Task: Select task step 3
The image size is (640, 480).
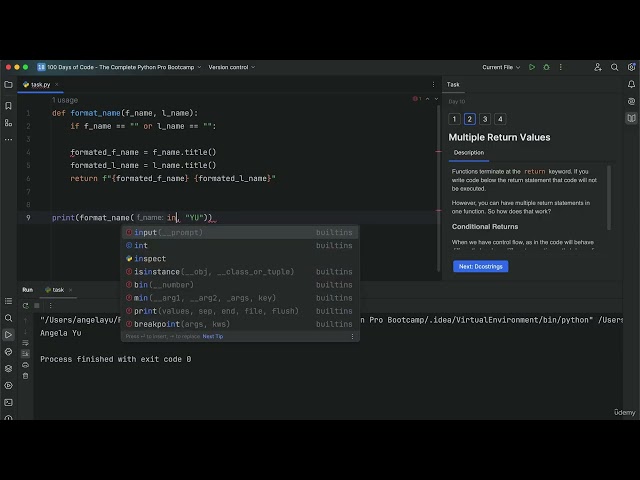Action: [x=485, y=119]
